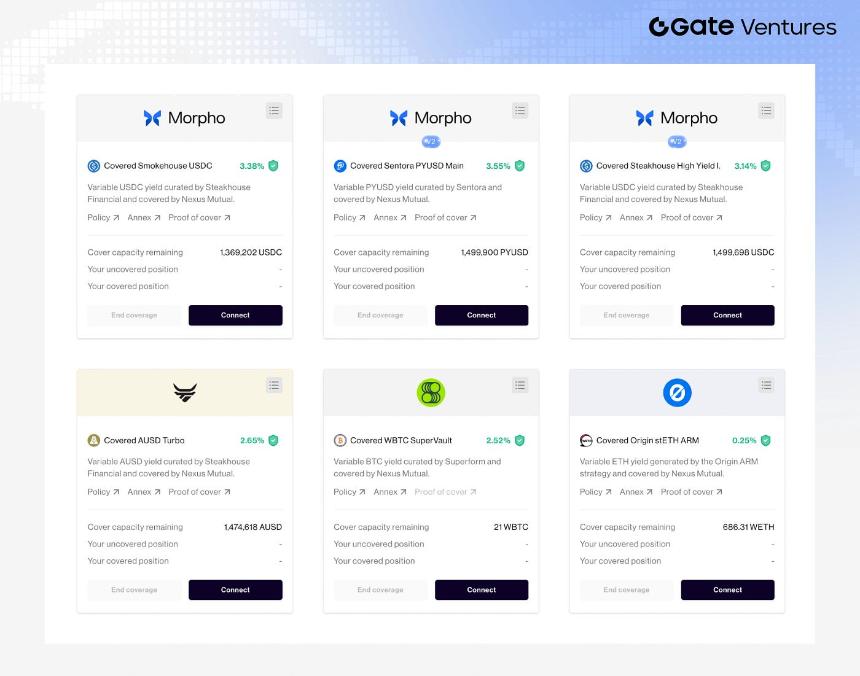Click the 1,474,618 AUSD capacity value
Viewport: 860px width, 676px height.
click(253, 527)
